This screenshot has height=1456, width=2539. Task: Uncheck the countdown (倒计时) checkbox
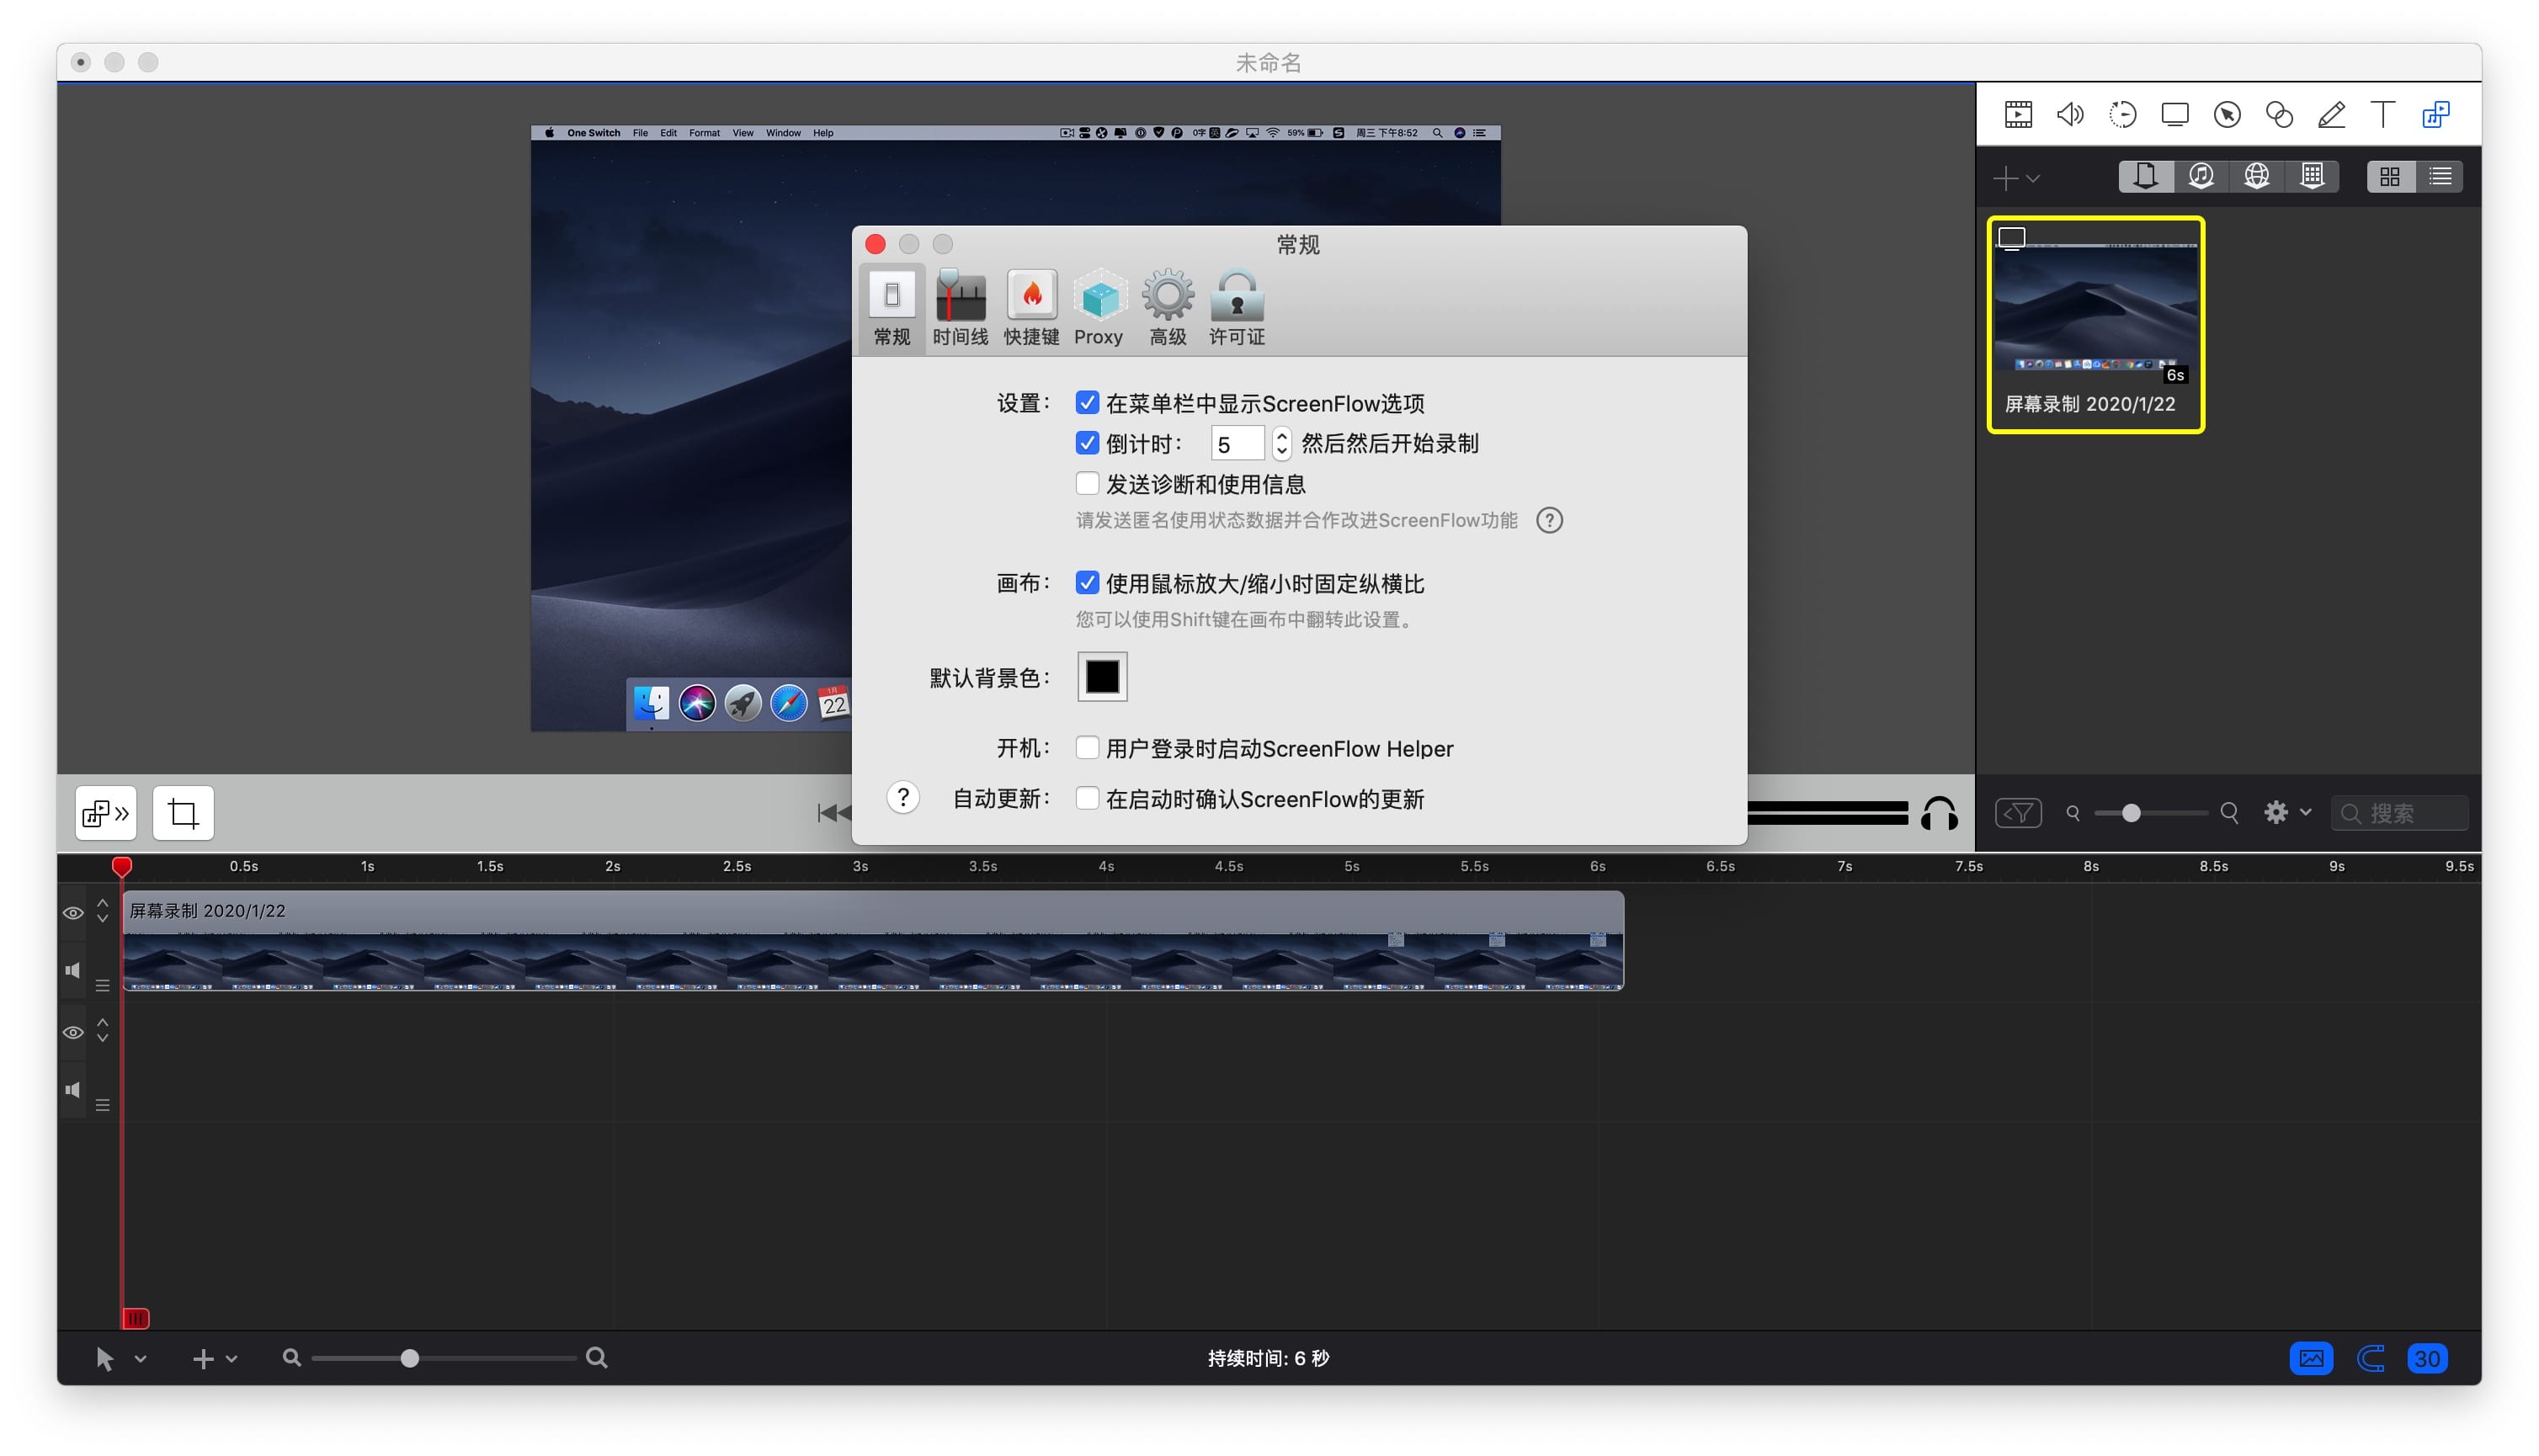pos(1087,443)
